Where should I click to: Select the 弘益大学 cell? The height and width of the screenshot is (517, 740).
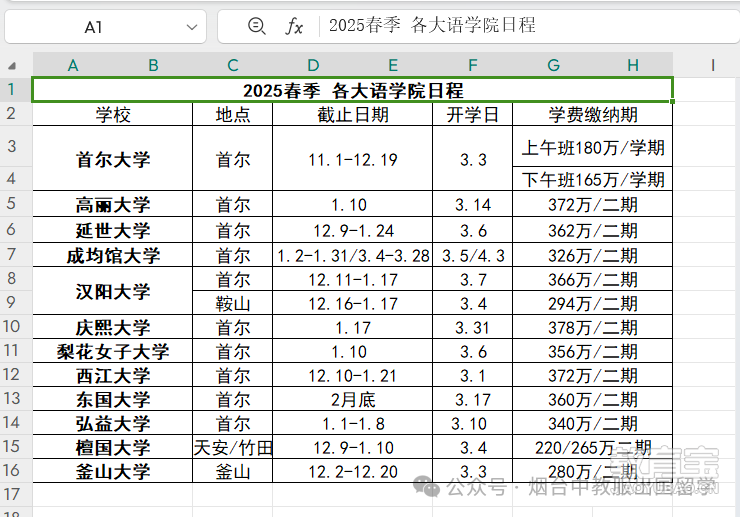113,423
